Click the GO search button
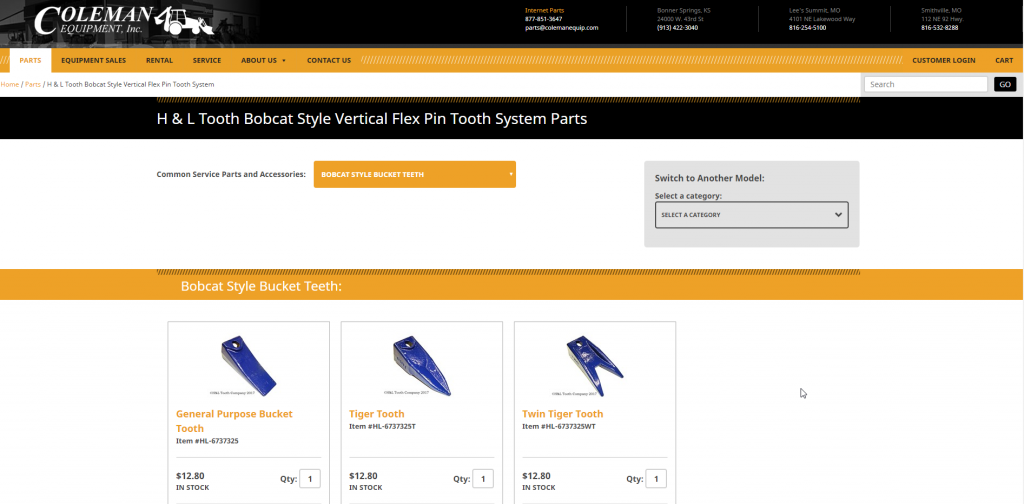Image resolution: width=1024 pixels, height=504 pixels. (x=1005, y=84)
